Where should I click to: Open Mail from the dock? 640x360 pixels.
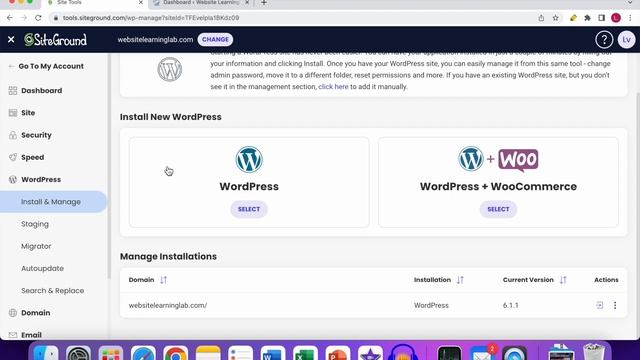click(482, 353)
